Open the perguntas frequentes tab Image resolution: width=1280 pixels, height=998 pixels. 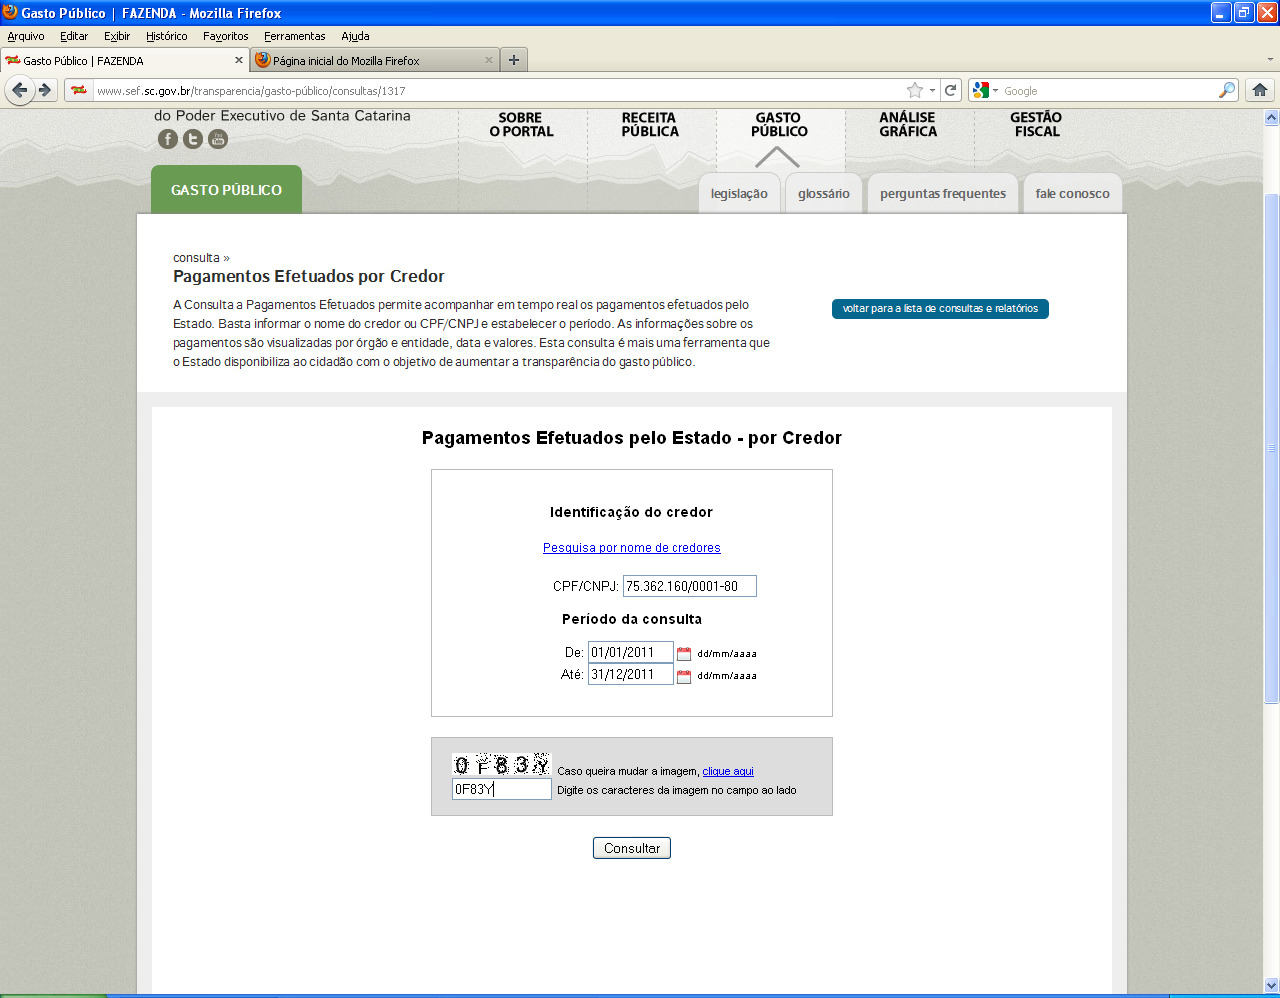click(943, 193)
